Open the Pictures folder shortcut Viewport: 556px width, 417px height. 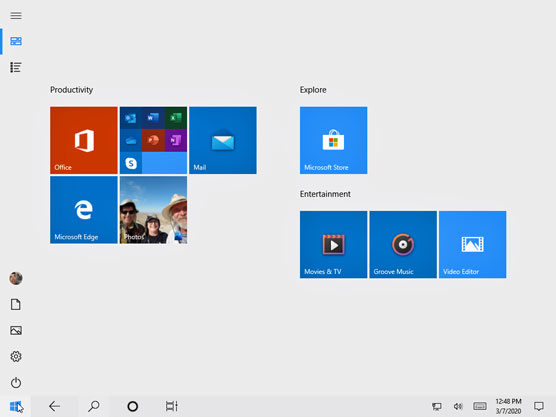coord(16,330)
